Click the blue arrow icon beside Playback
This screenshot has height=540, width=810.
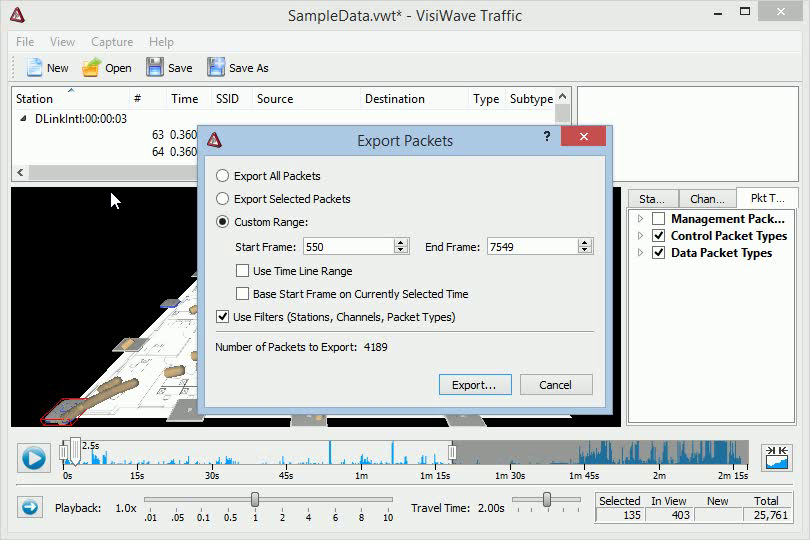[x=30, y=507]
